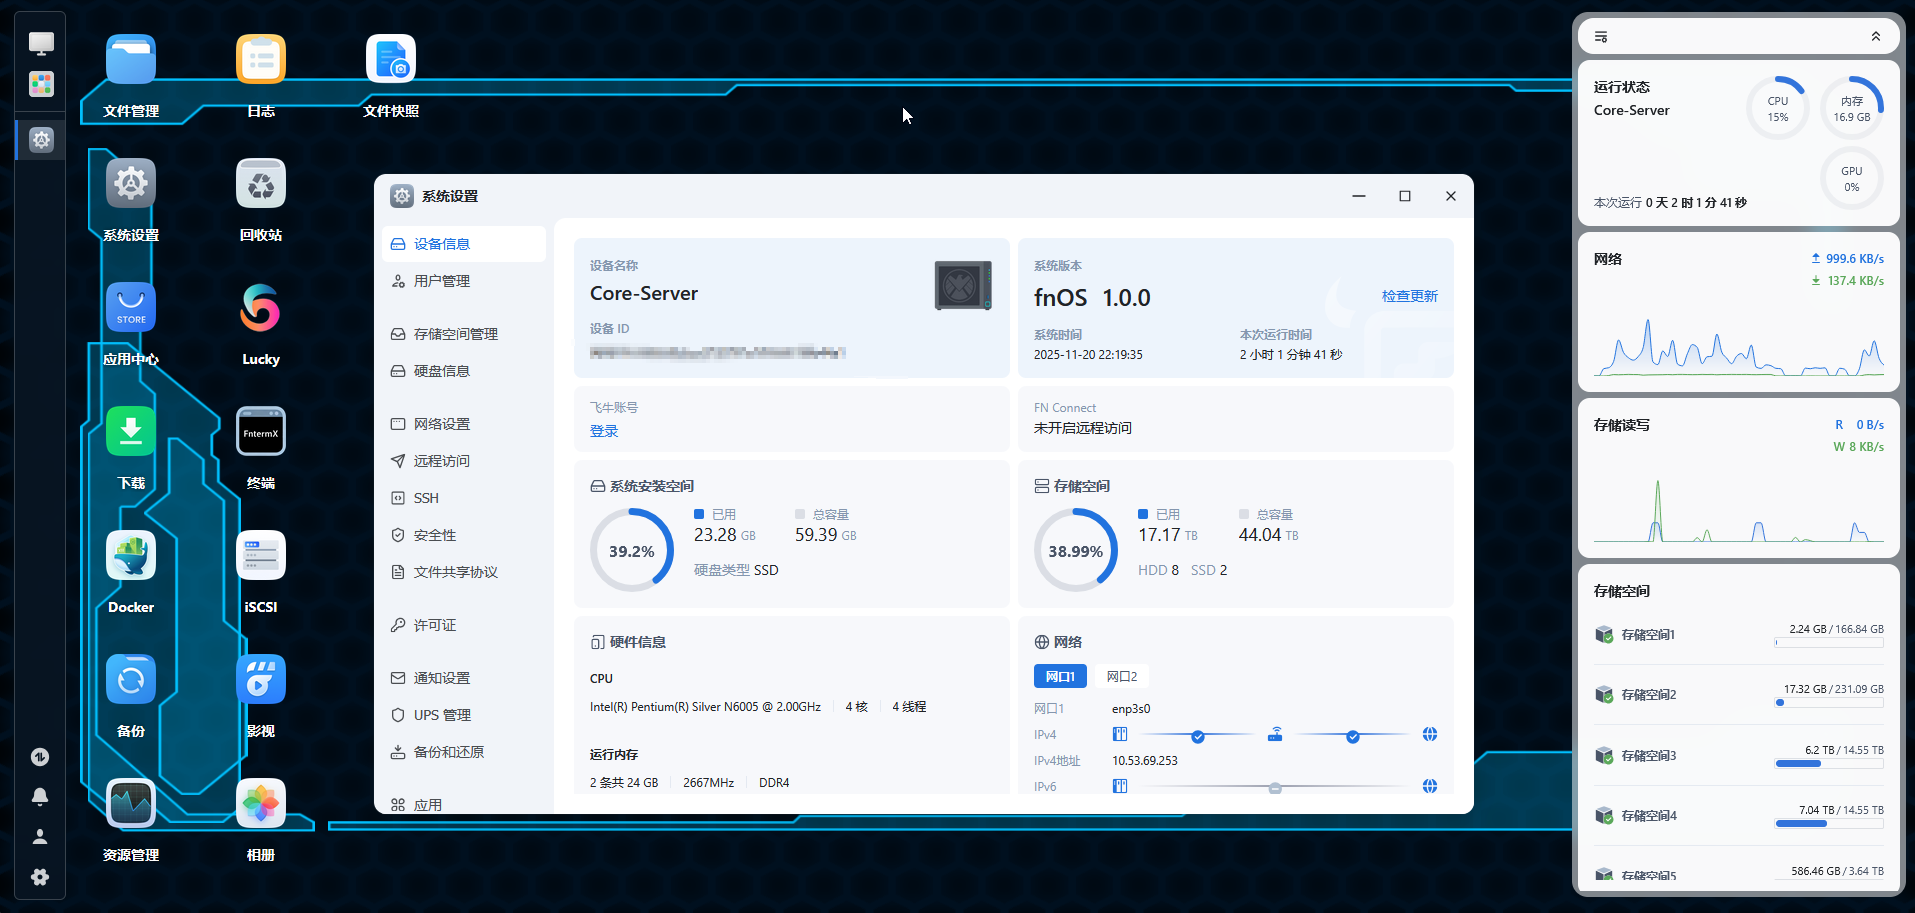Launch the 备份 backup app
Viewport: 1915px width, 913px height.
tap(131, 680)
